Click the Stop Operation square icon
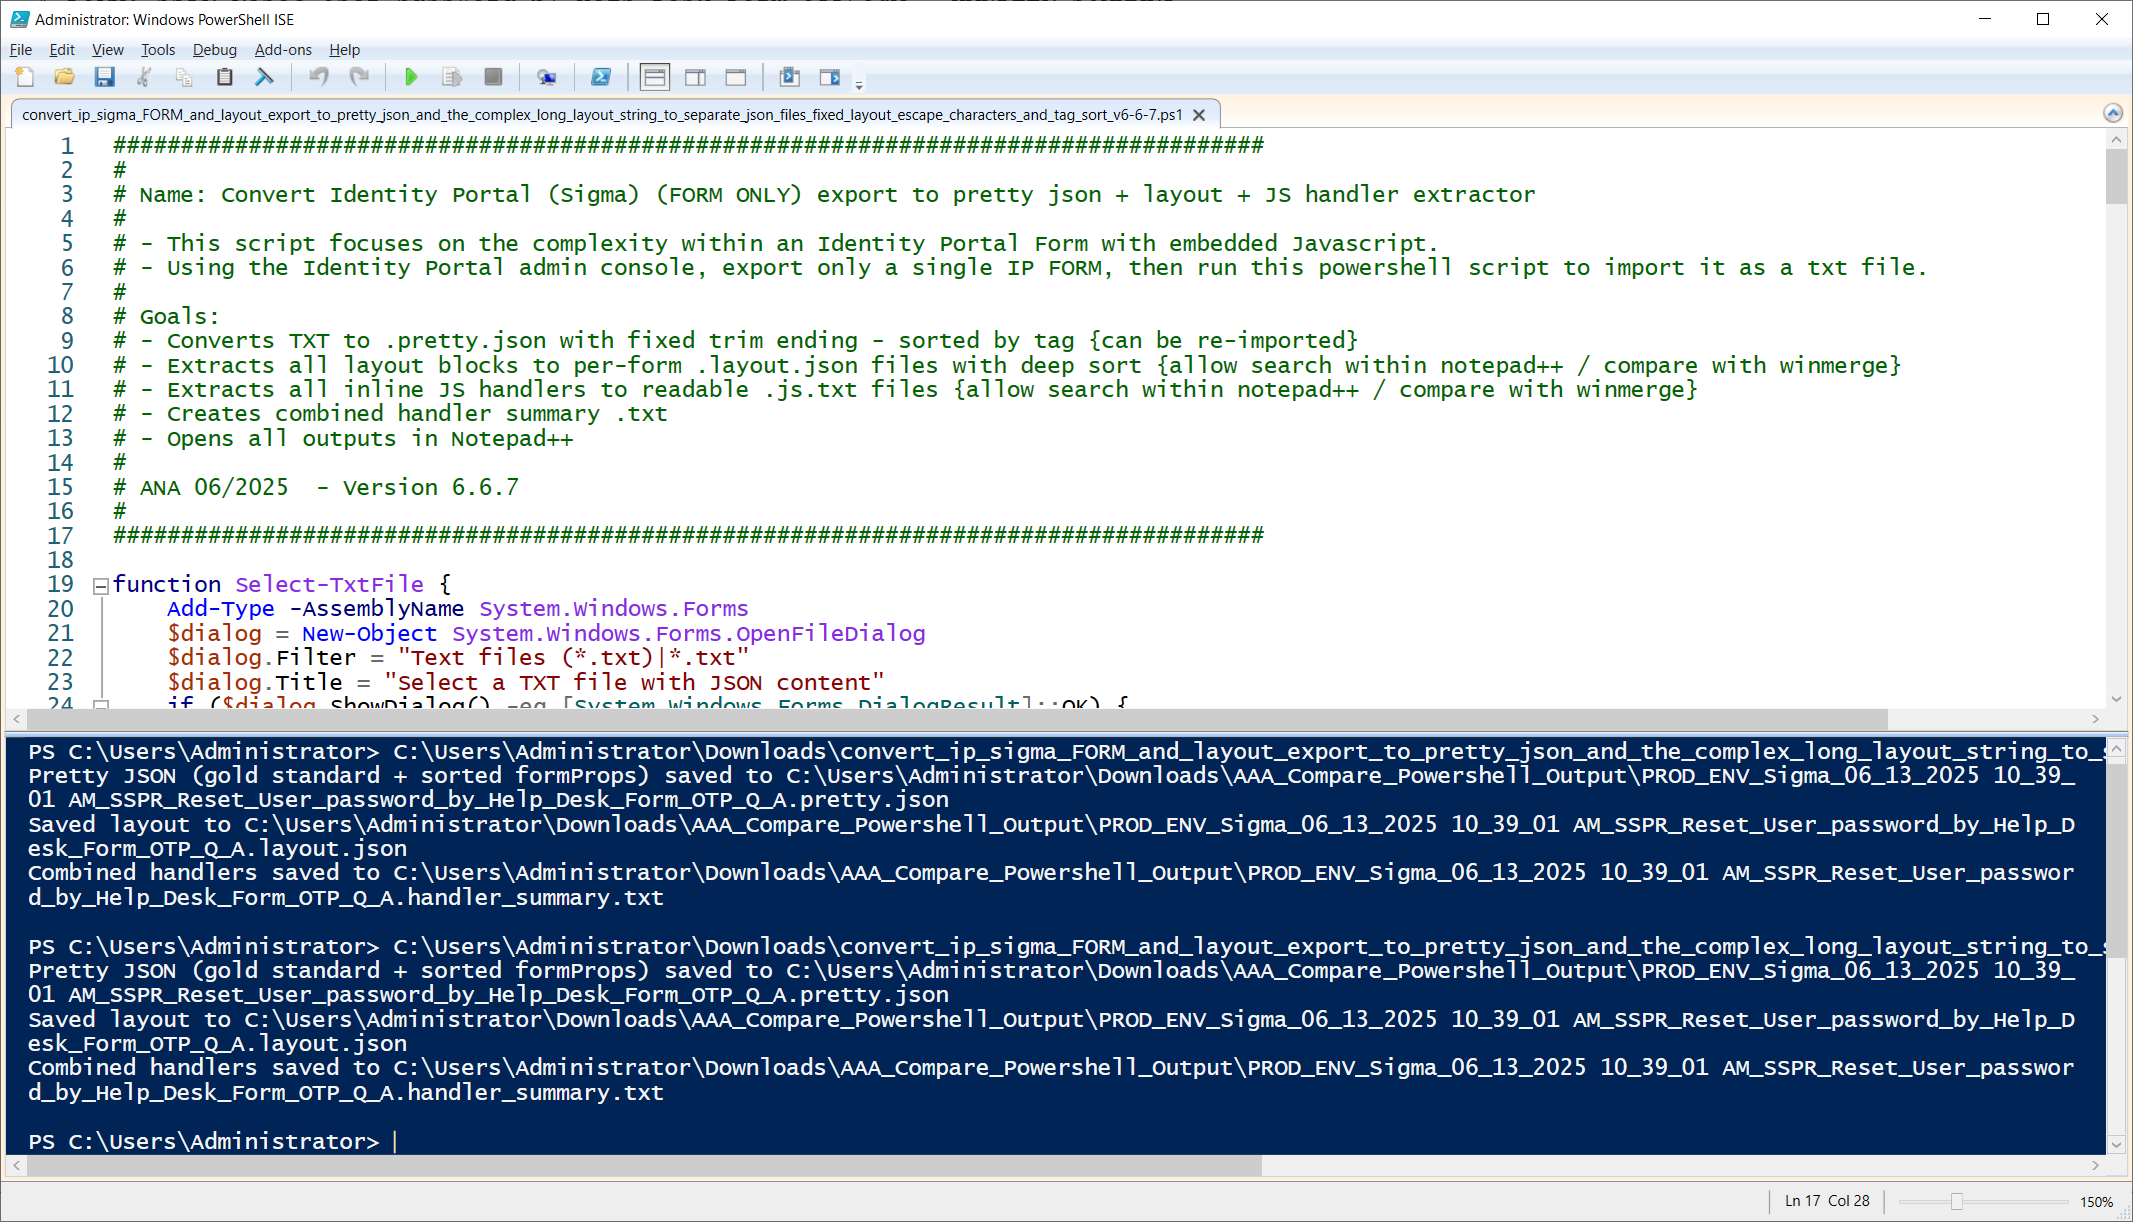The image size is (2133, 1222). [493, 77]
